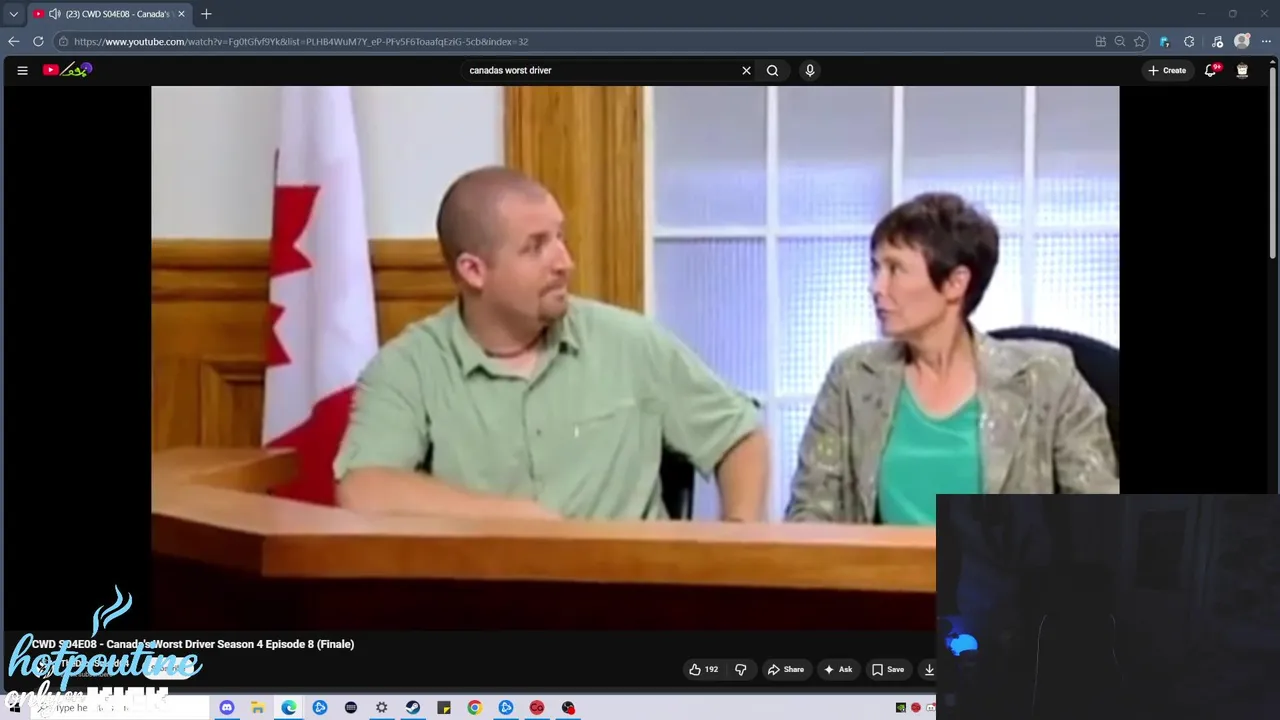1280x720 pixels.
Task: Click the zoom out magnifier in address bar
Action: [1120, 41]
